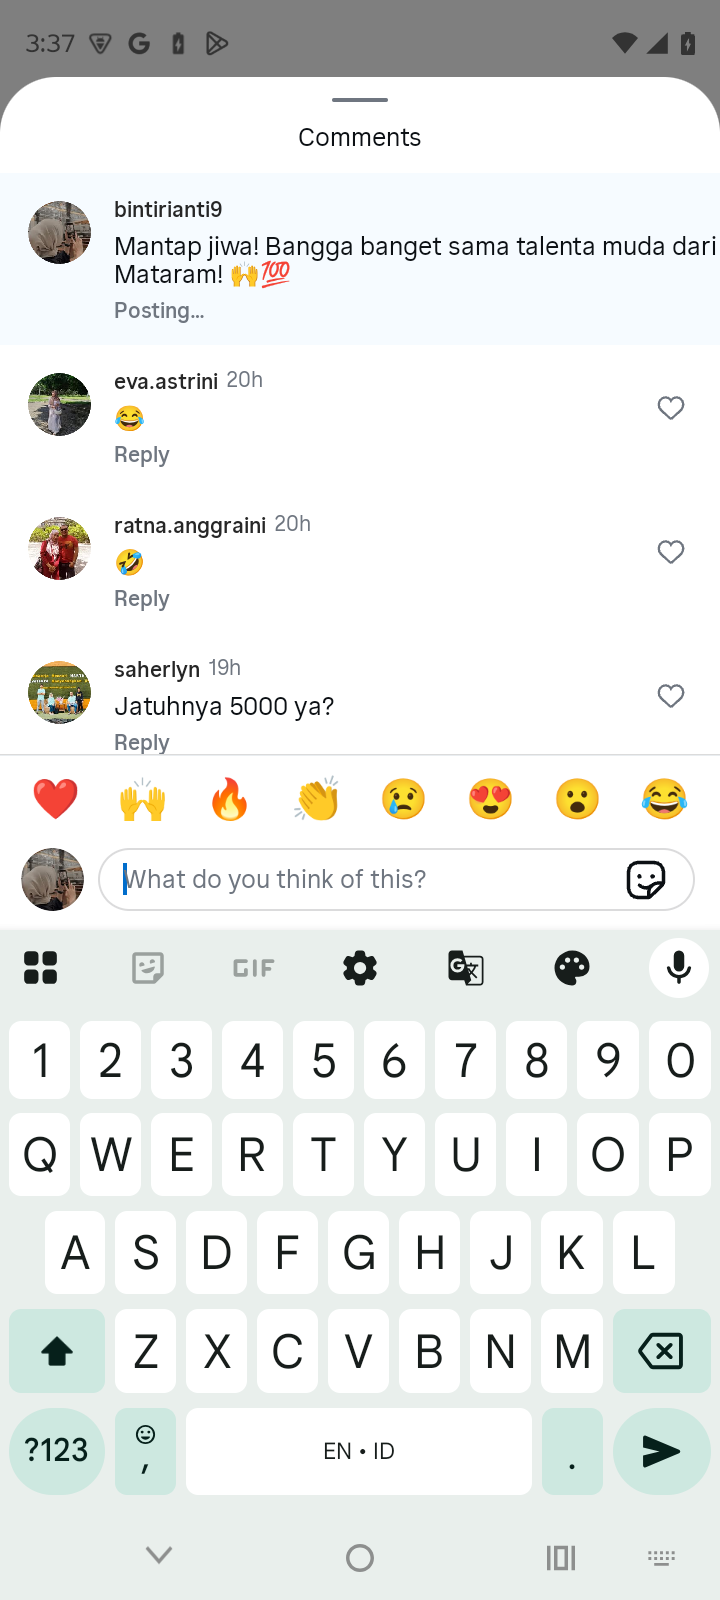The image size is (720, 1600).
Task: Insert the heart-eyes emoji
Action: pos(491,800)
